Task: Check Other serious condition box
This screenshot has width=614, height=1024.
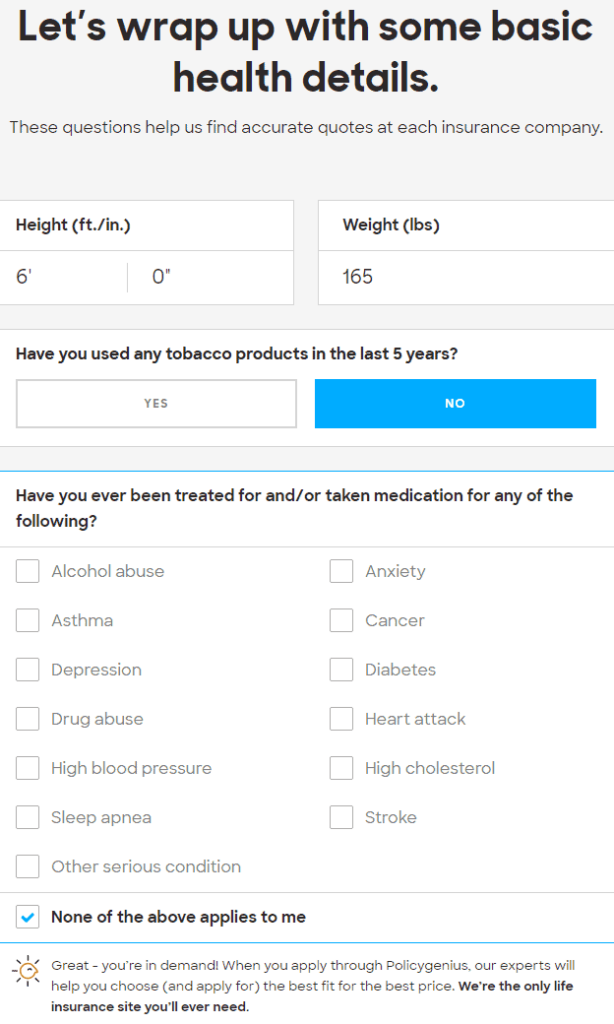Action: pos(27,867)
